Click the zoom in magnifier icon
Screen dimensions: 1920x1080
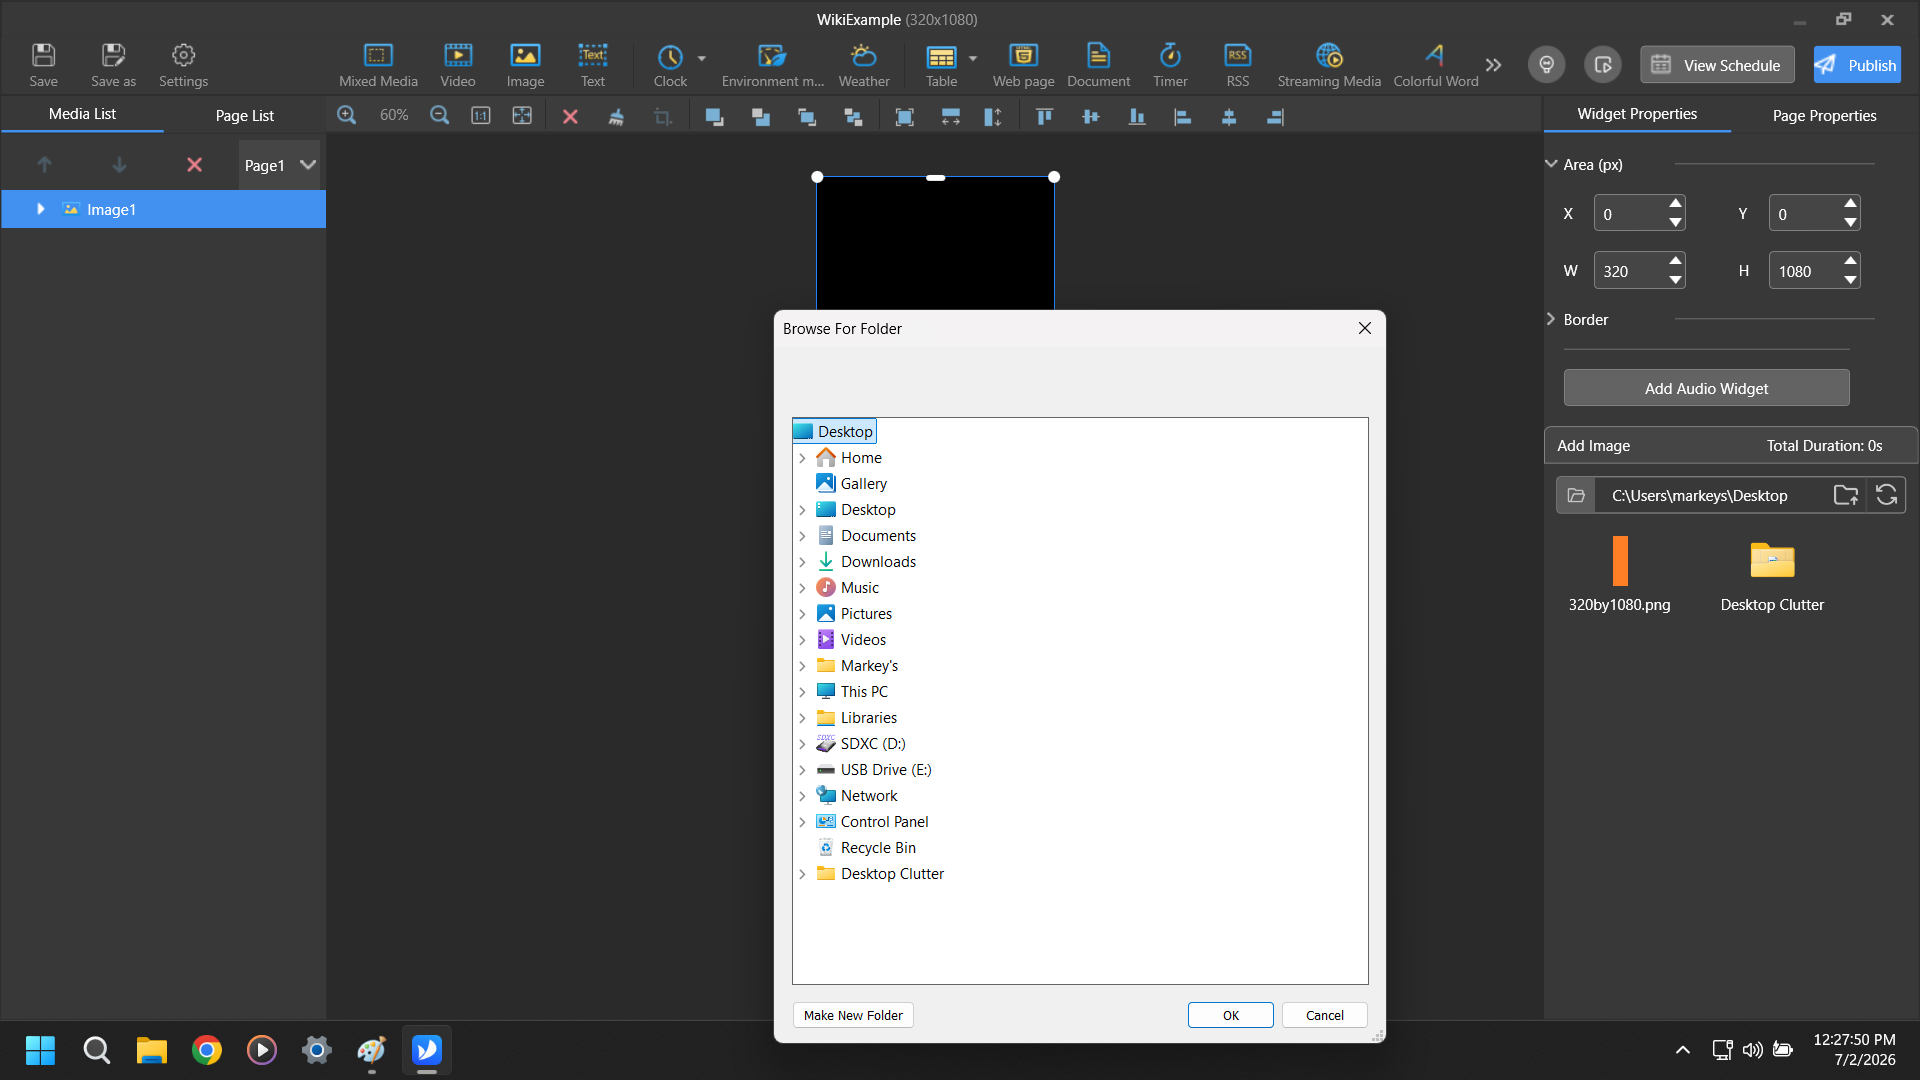(347, 116)
